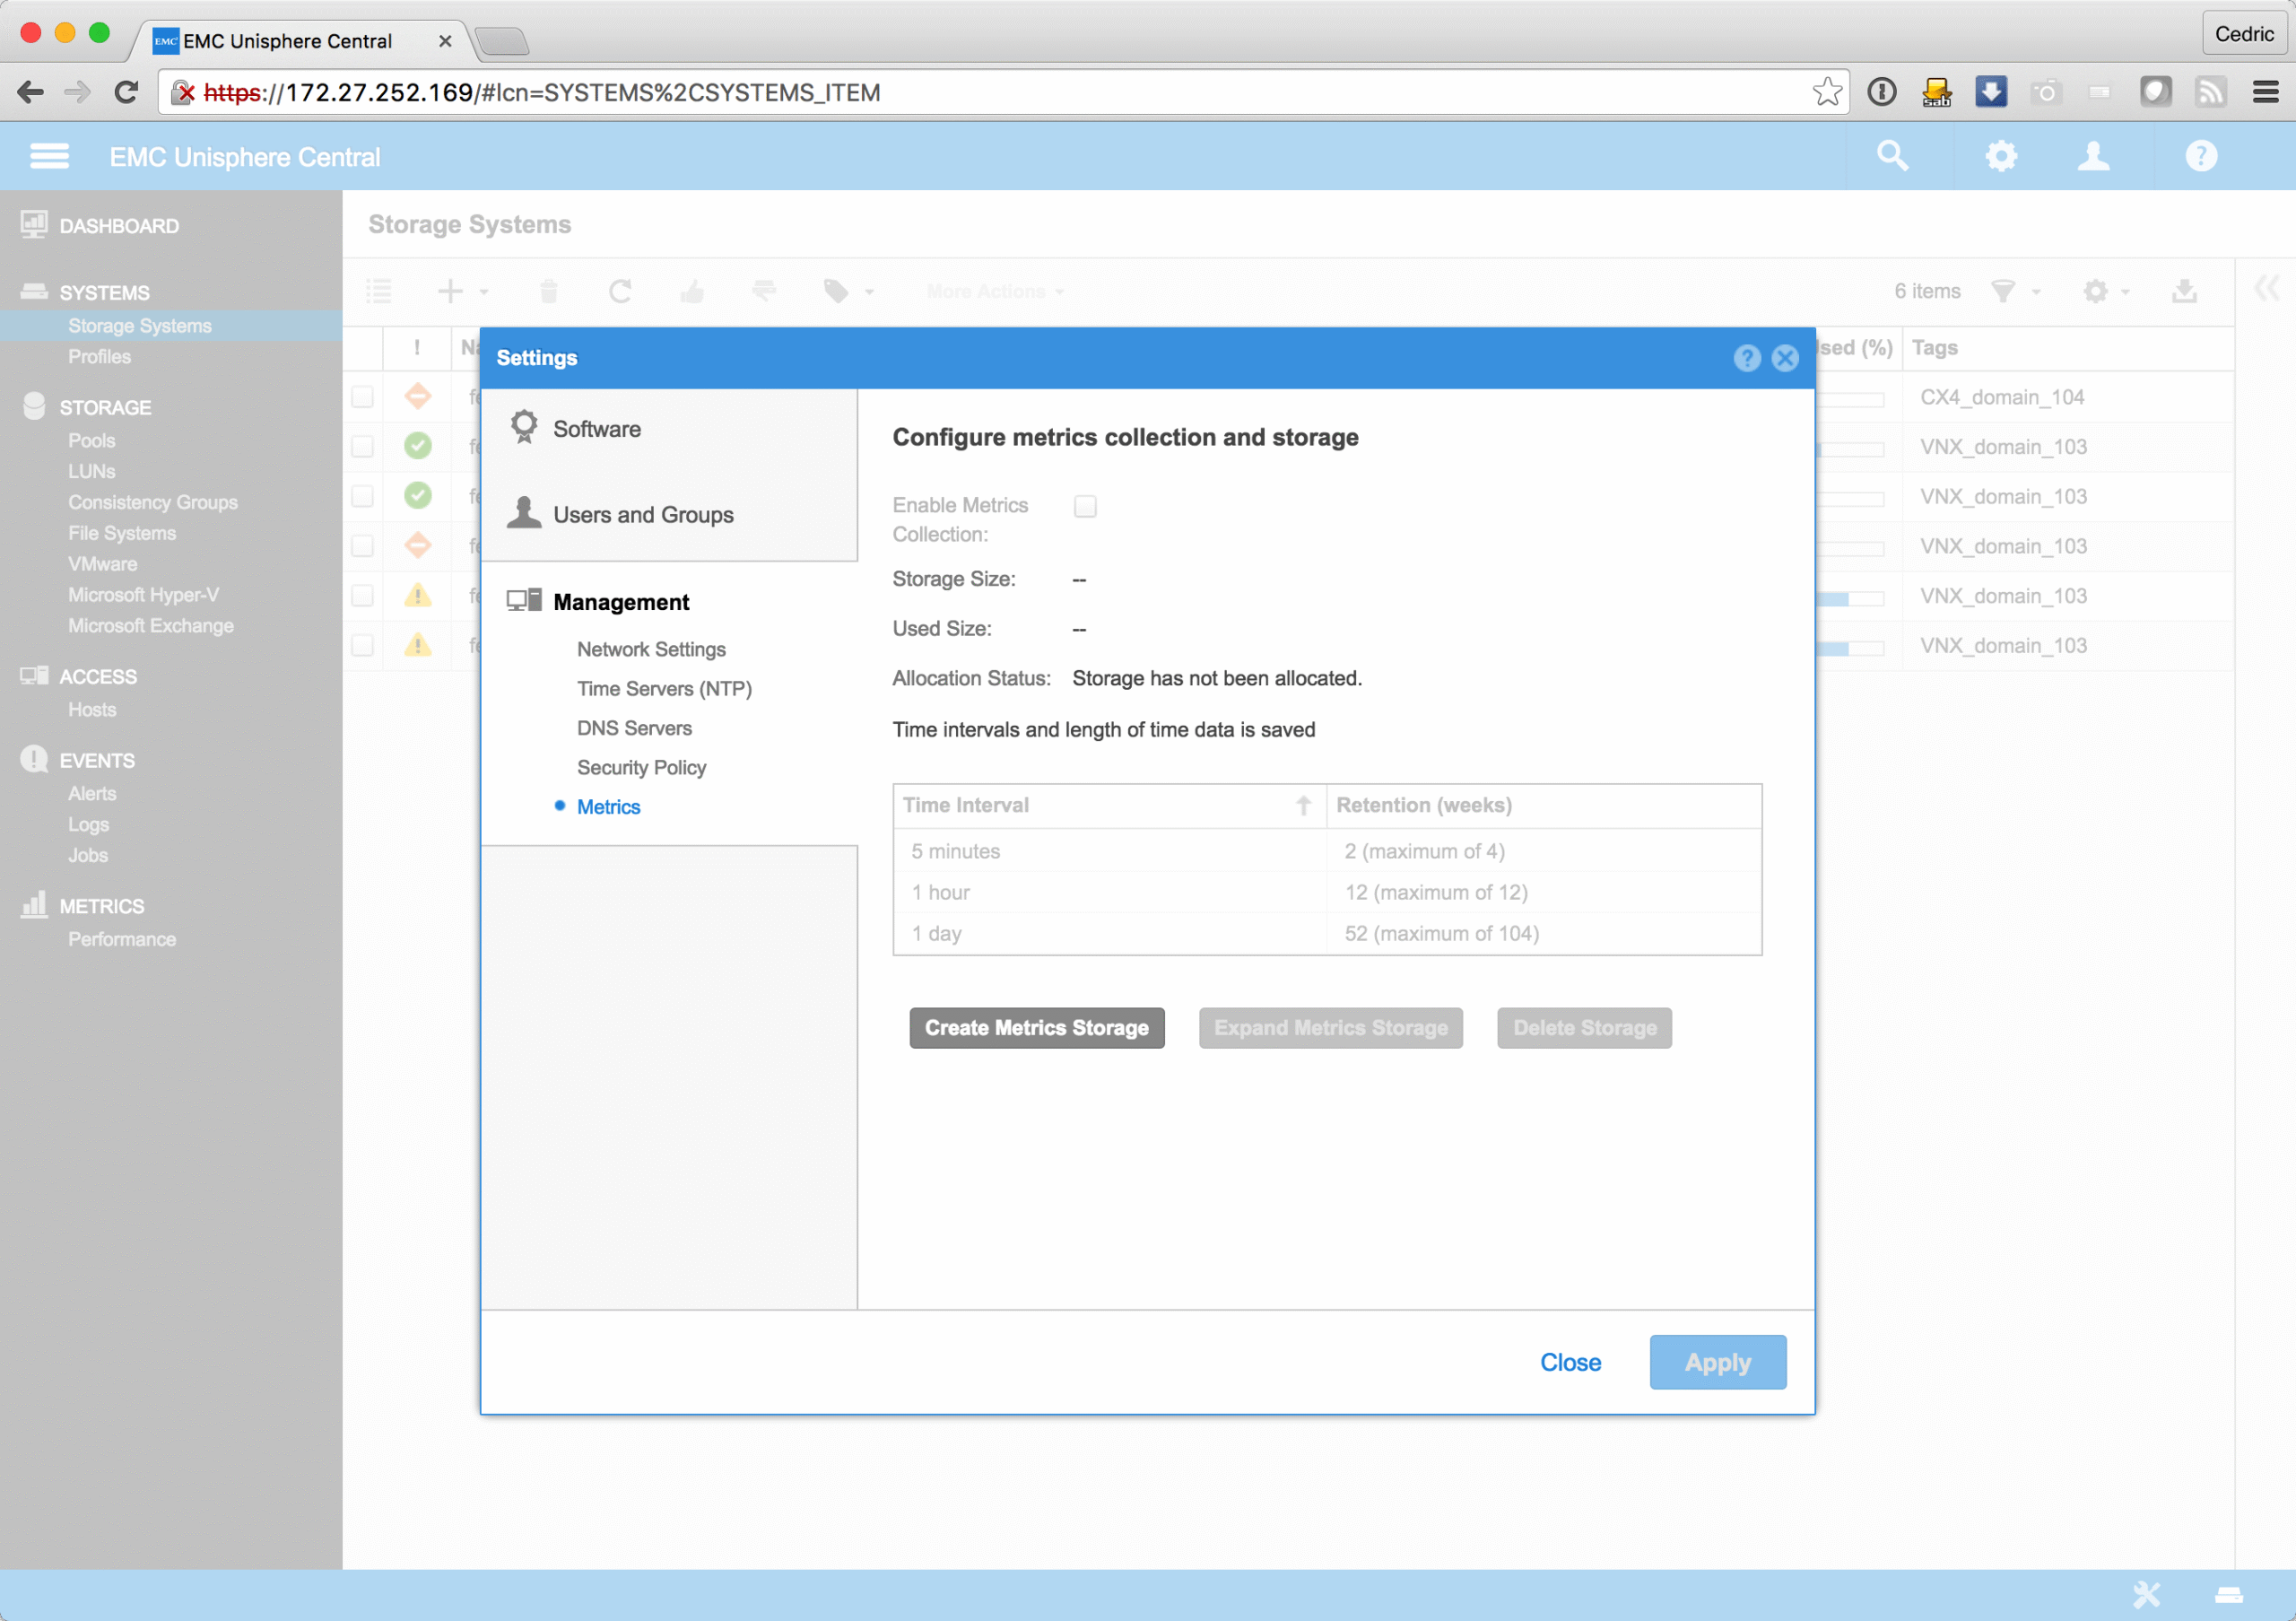Click the search magnifier icon in header
Screen dimensions: 2296x1621
coord(1892,156)
